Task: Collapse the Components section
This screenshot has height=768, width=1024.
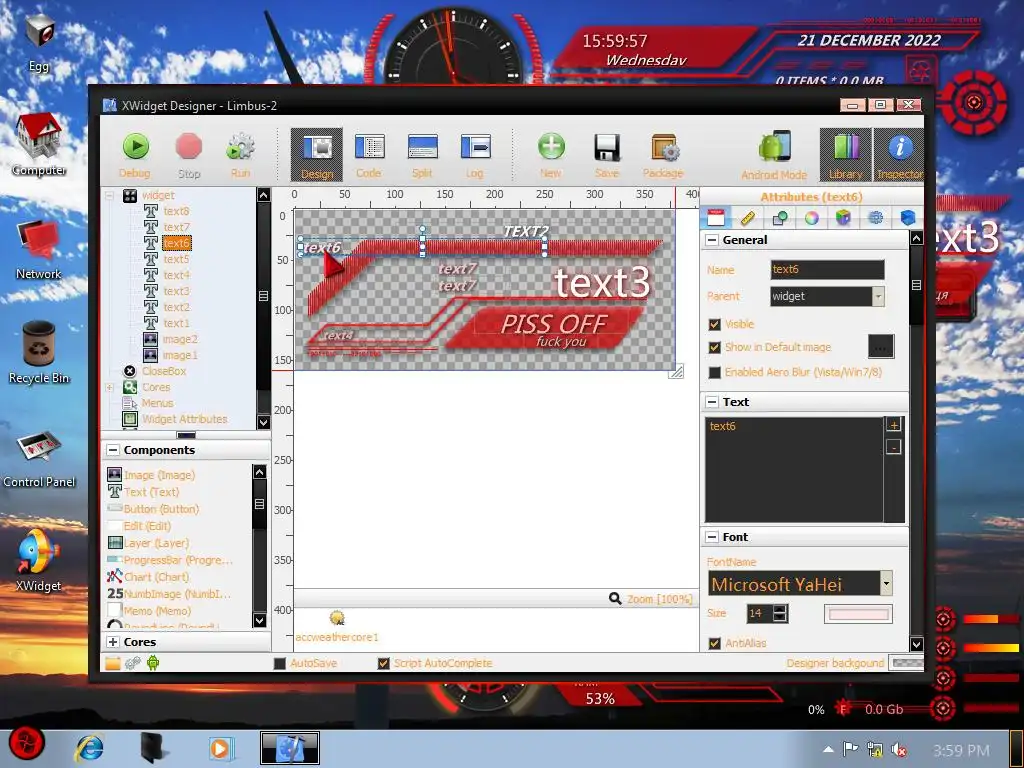Action: point(113,450)
